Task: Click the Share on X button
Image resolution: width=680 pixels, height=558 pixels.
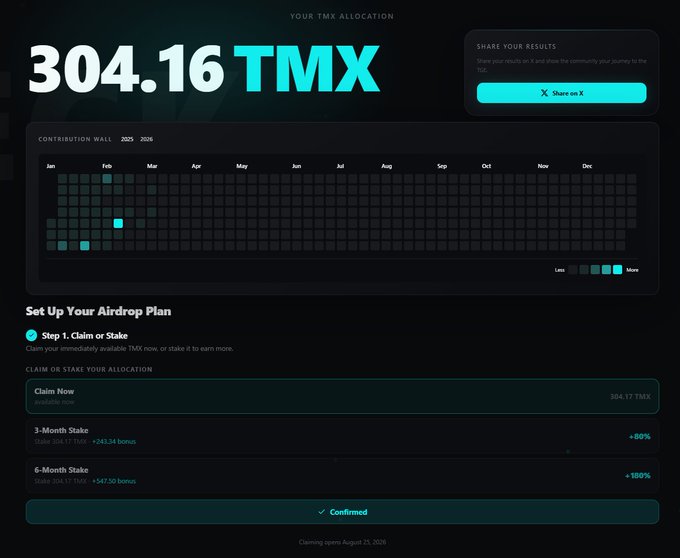Action: pyautogui.click(x=561, y=93)
